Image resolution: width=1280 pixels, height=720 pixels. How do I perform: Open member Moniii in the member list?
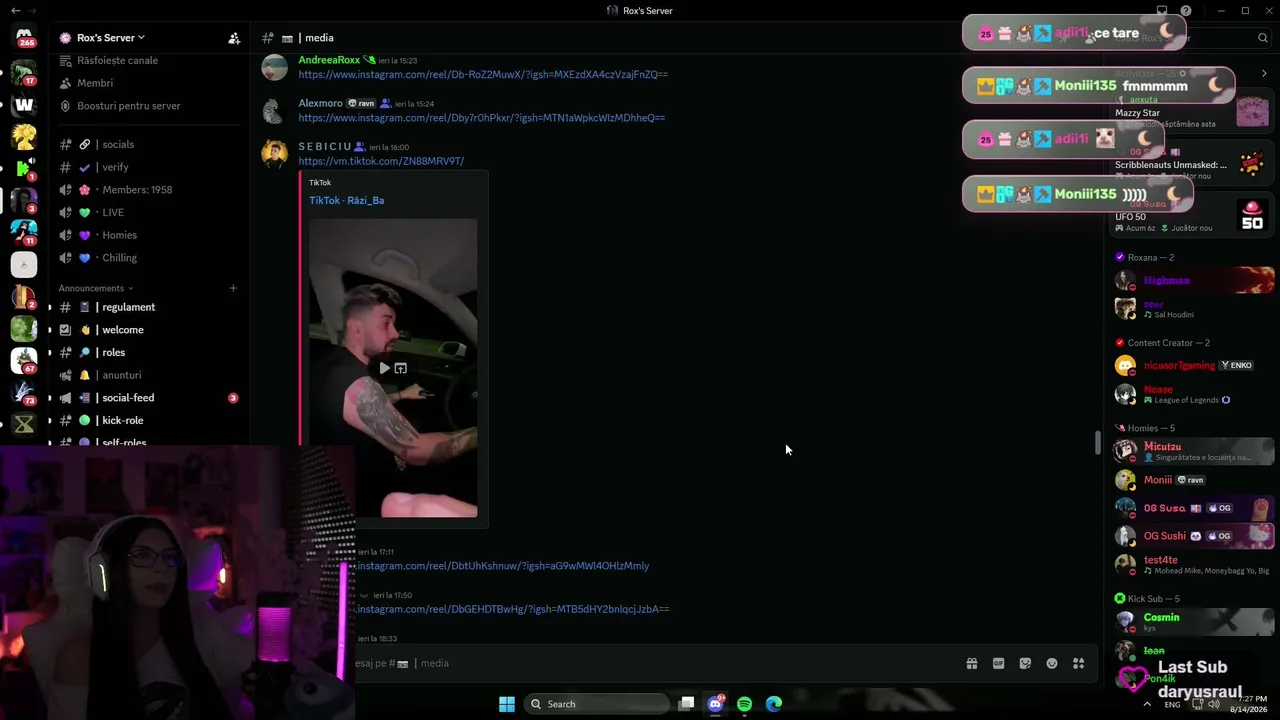[1194, 480]
